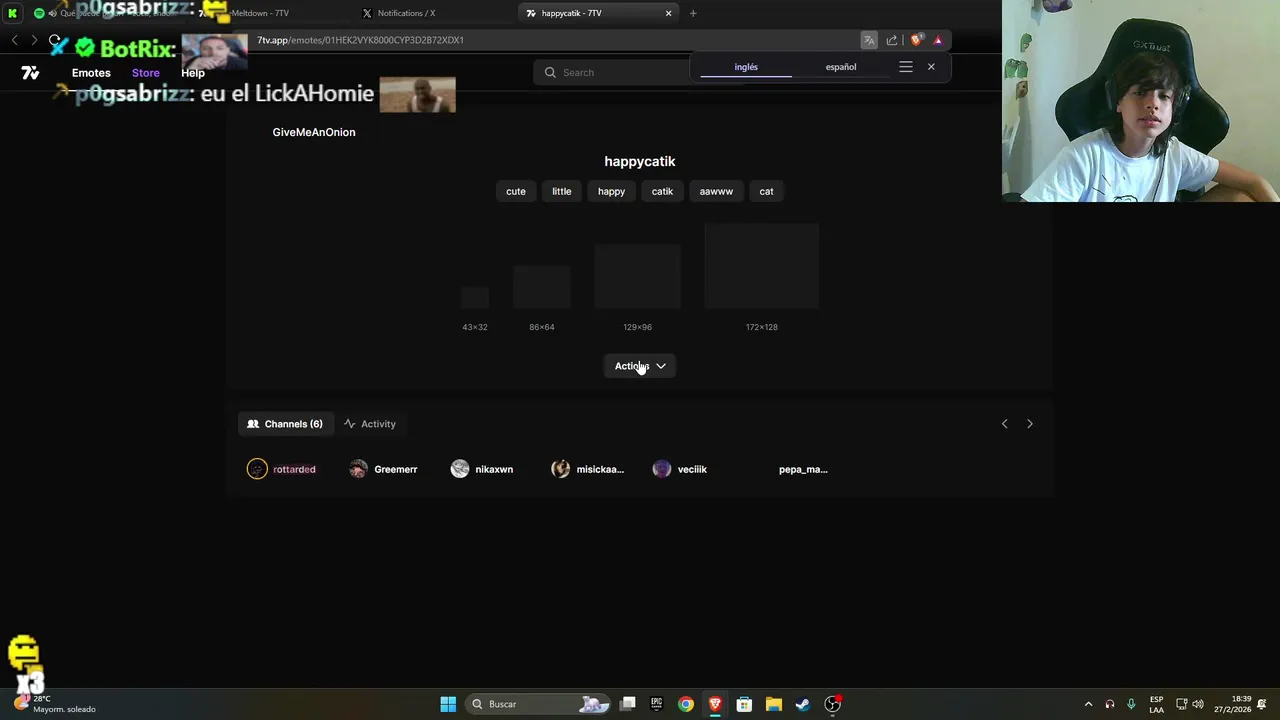
Task: Select the 129×96 emote preview
Action: [637, 276]
